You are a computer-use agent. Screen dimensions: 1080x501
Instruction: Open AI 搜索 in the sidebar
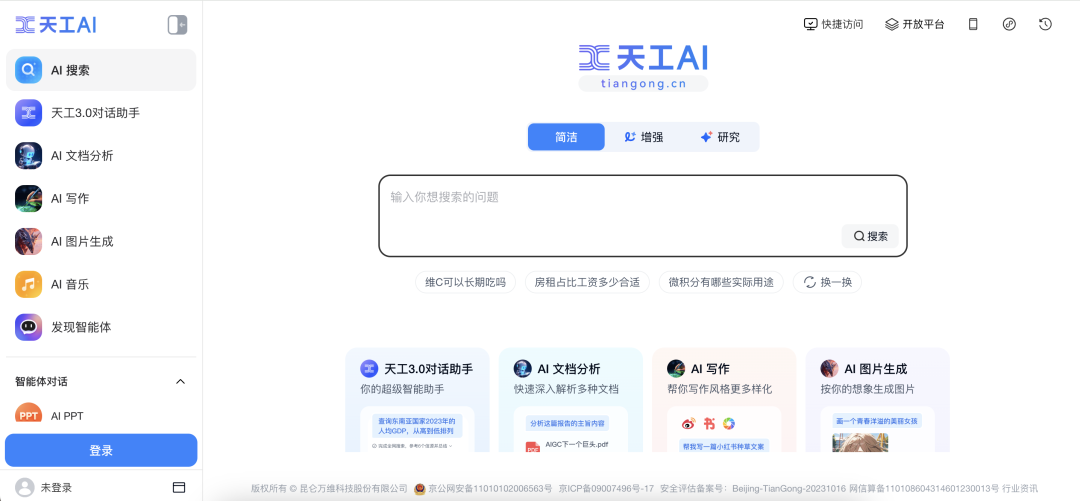click(101, 70)
